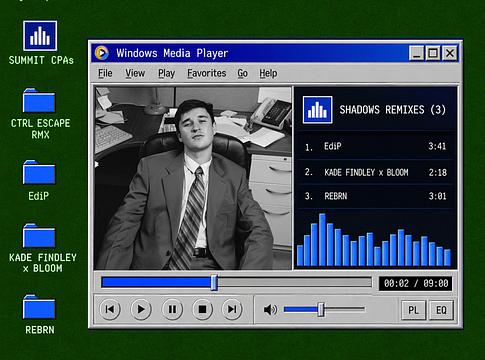The width and height of the screenshot is (485, 360).
Task: Select track 3 REBRN in playlist
Action: tap(375, 196)
